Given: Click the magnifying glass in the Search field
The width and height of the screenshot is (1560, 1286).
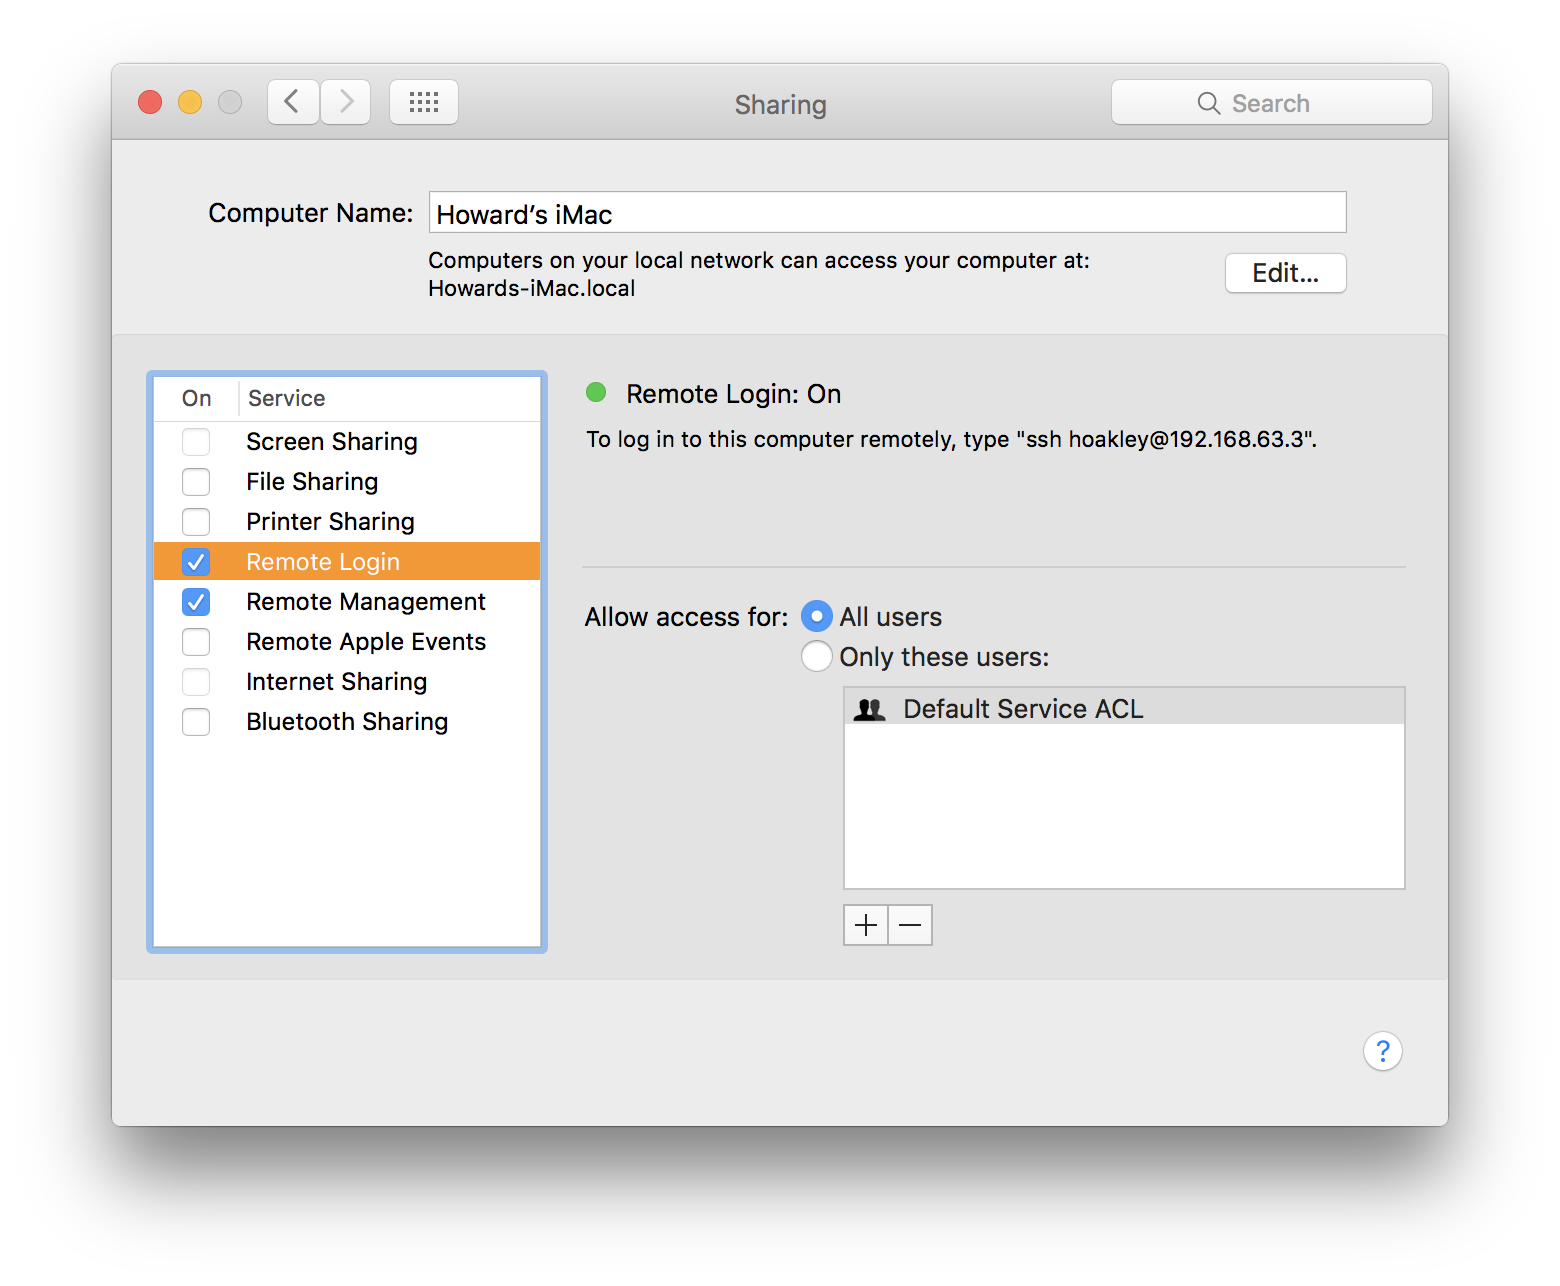Looking at the screenshot, I should 1208,103.
